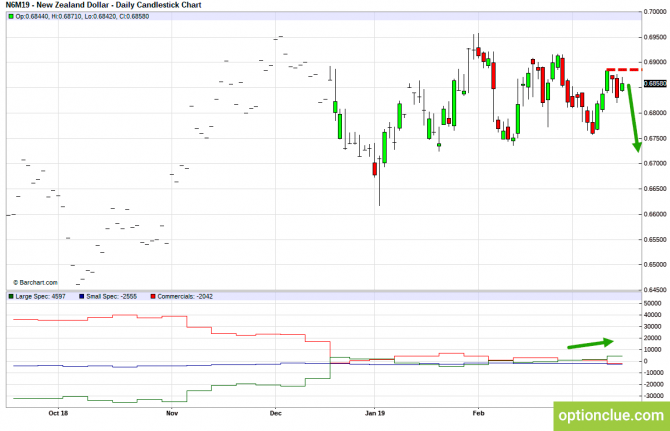This screenshot has height=431, width=670.
Task: Click the Small Spec blue legend square
Action: 82,296
